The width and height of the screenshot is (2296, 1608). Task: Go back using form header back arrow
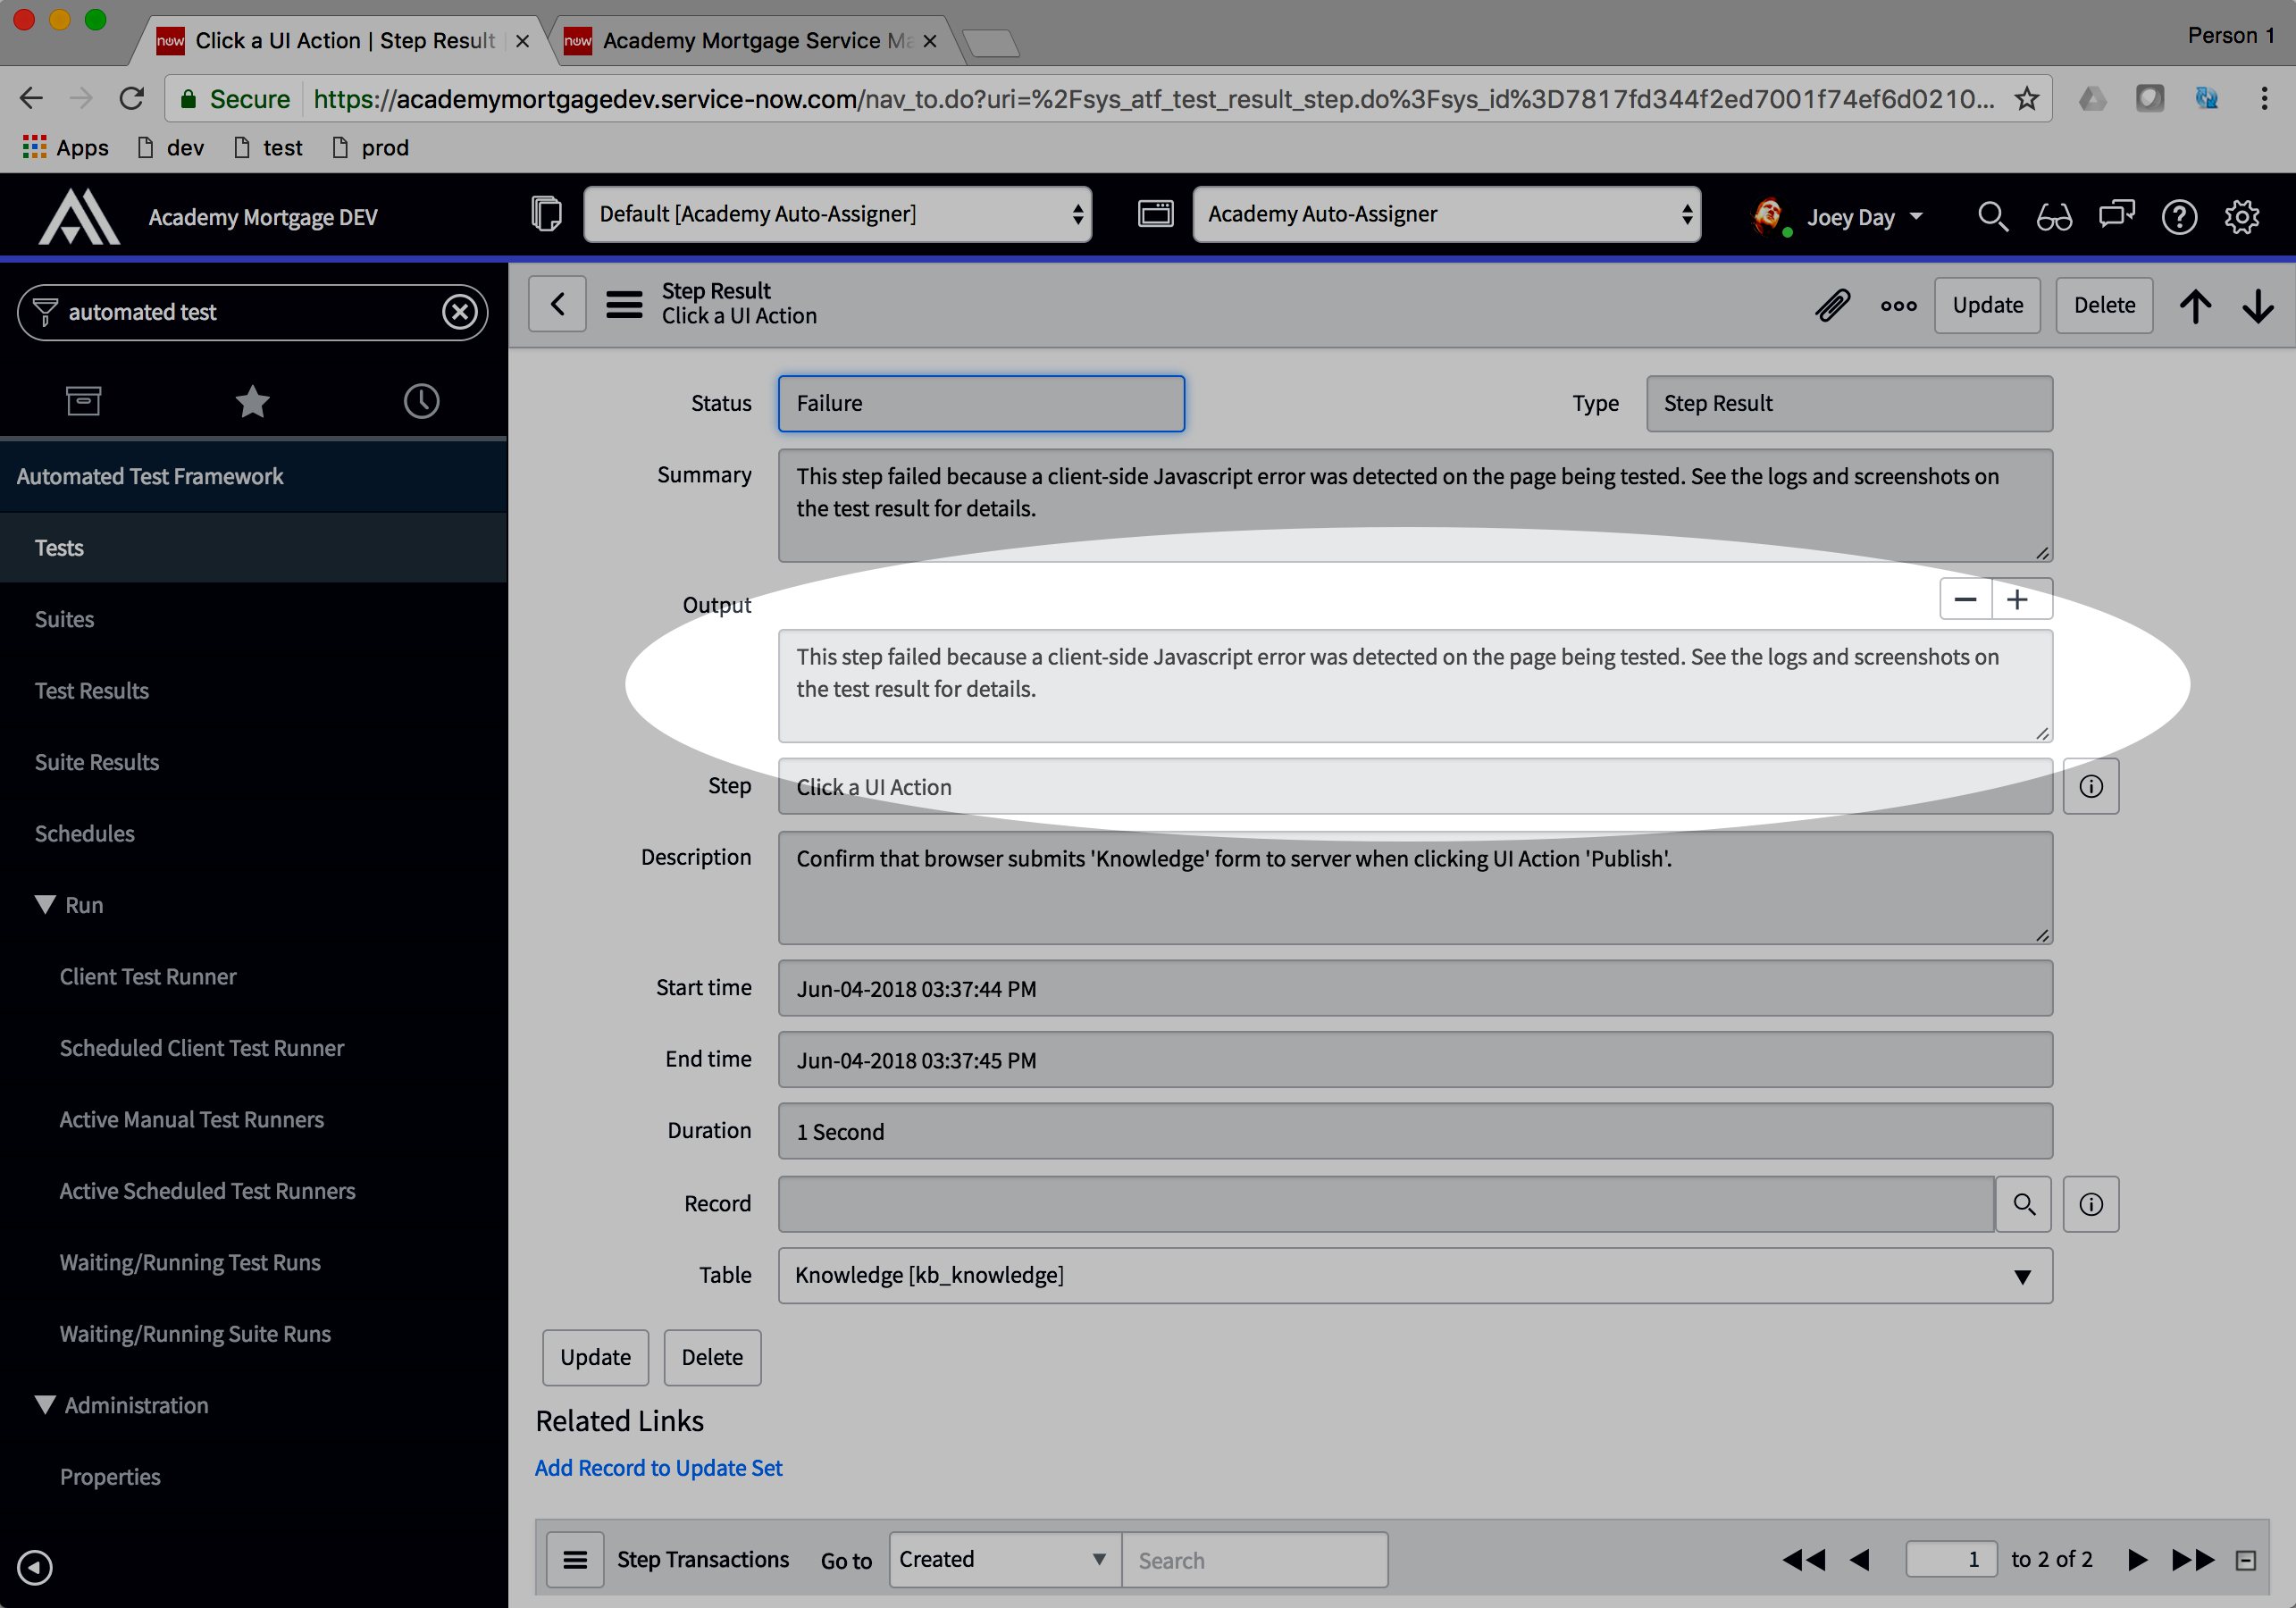point(557,304)
